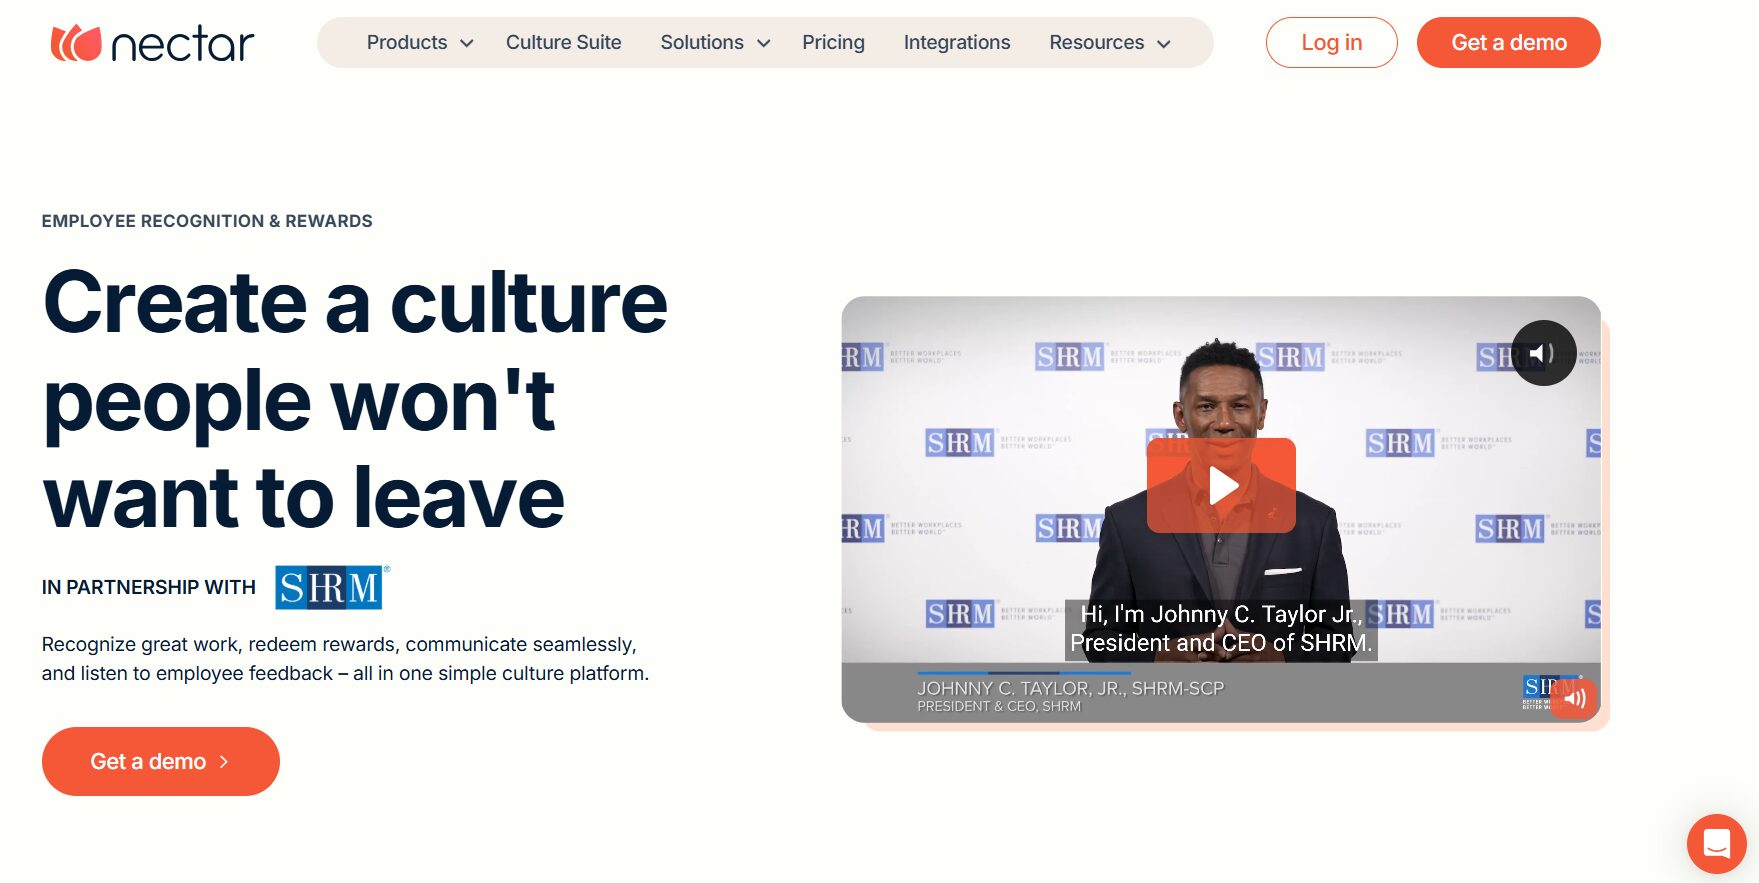The image size is (1759, 883).
Task: Click the video progress bar
Action: 1024,673
